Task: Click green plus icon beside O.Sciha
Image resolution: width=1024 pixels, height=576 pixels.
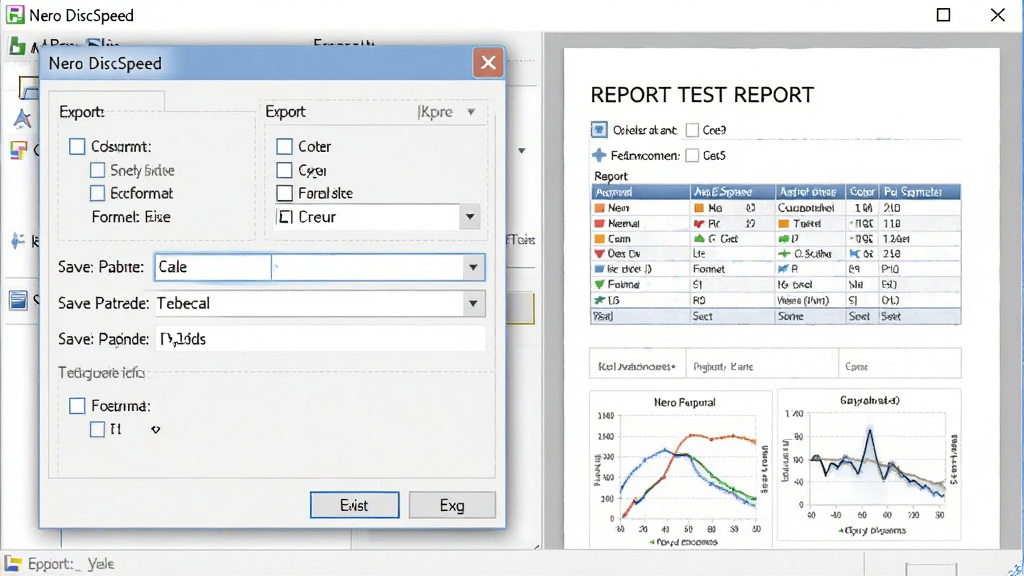Action: point(784,253)
